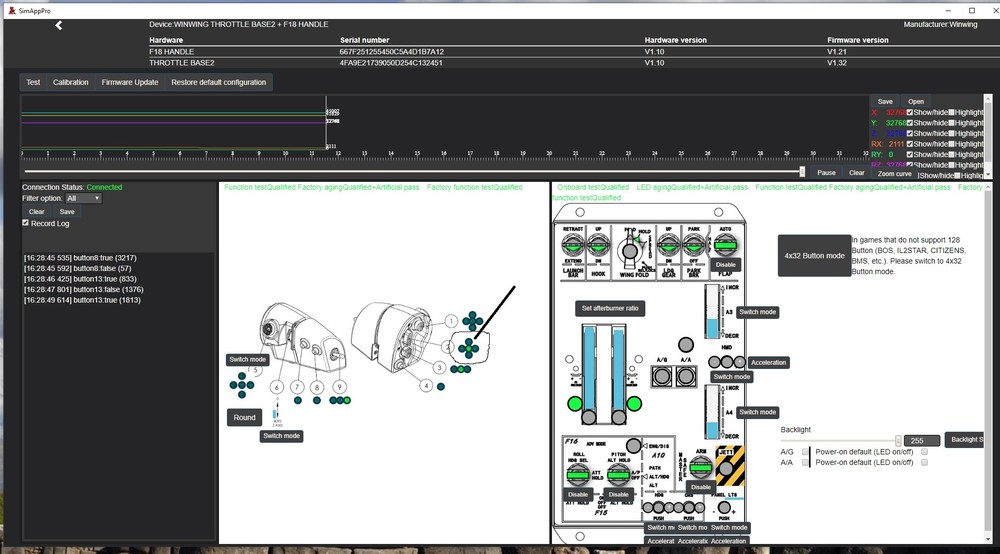Click Zoom curve button
The image size is (1000, 554).
click(x=894, y=173)
